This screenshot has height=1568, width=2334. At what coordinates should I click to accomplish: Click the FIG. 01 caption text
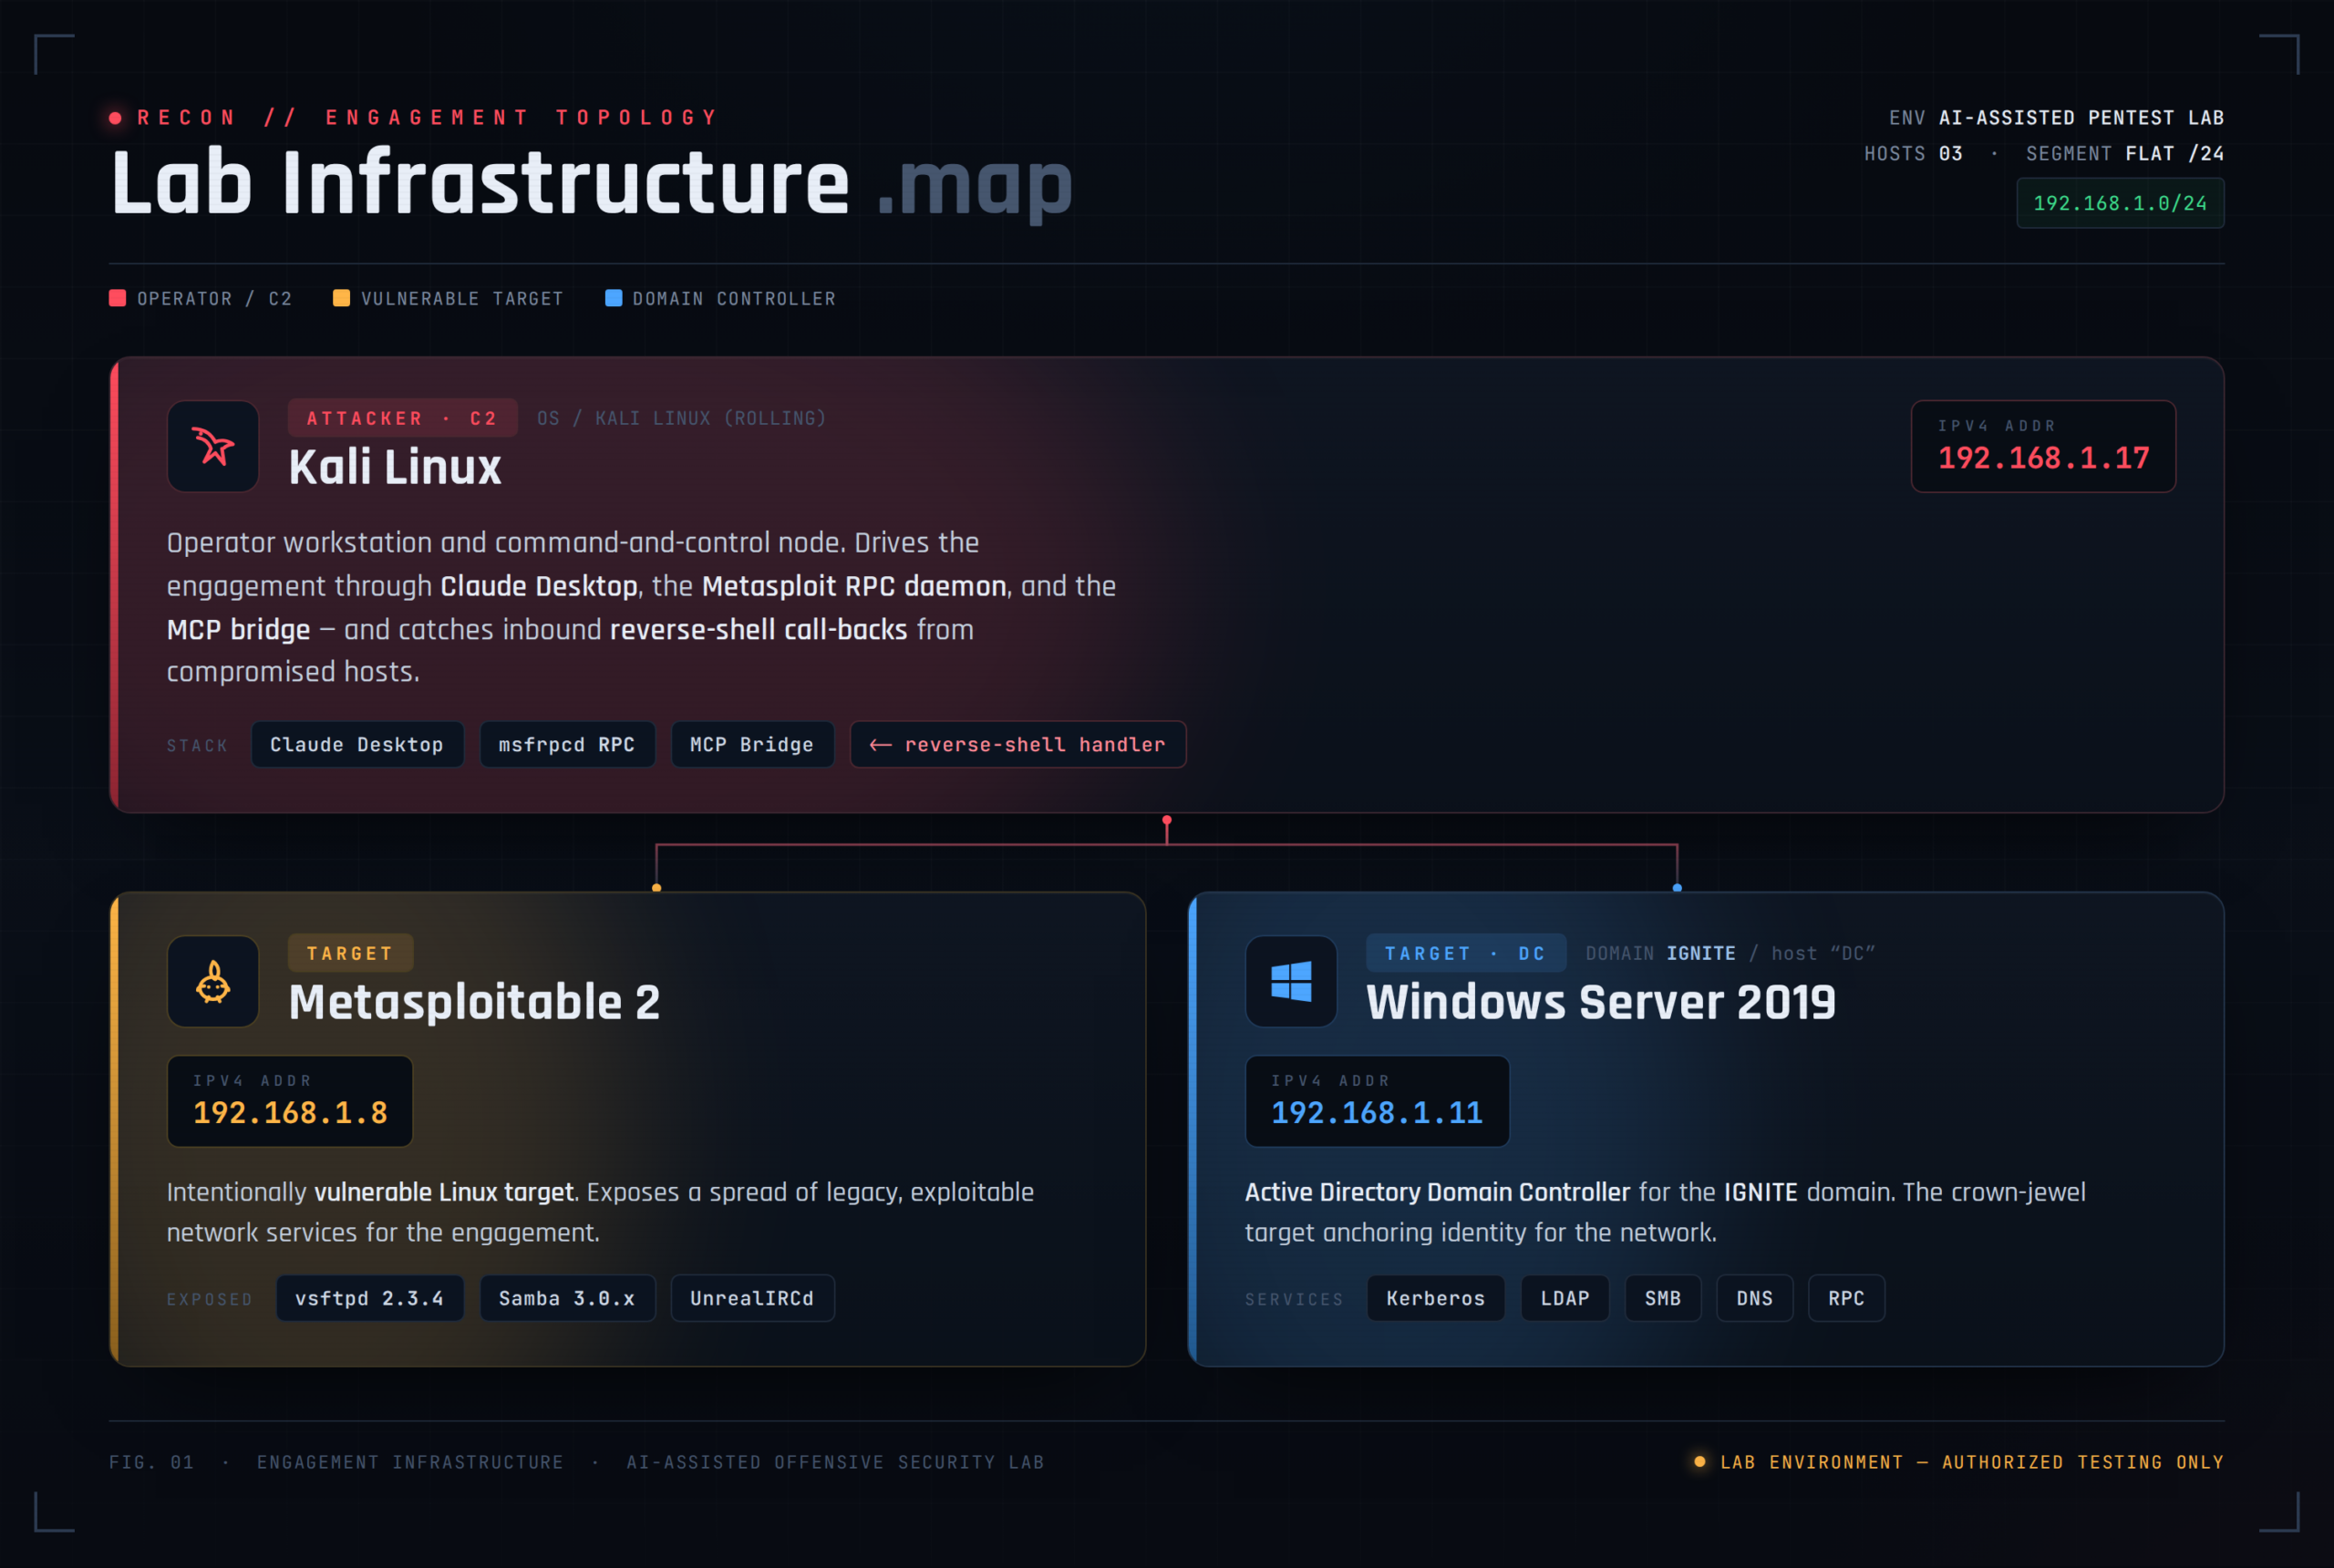pyautogui.click(x=151, y=1462)
